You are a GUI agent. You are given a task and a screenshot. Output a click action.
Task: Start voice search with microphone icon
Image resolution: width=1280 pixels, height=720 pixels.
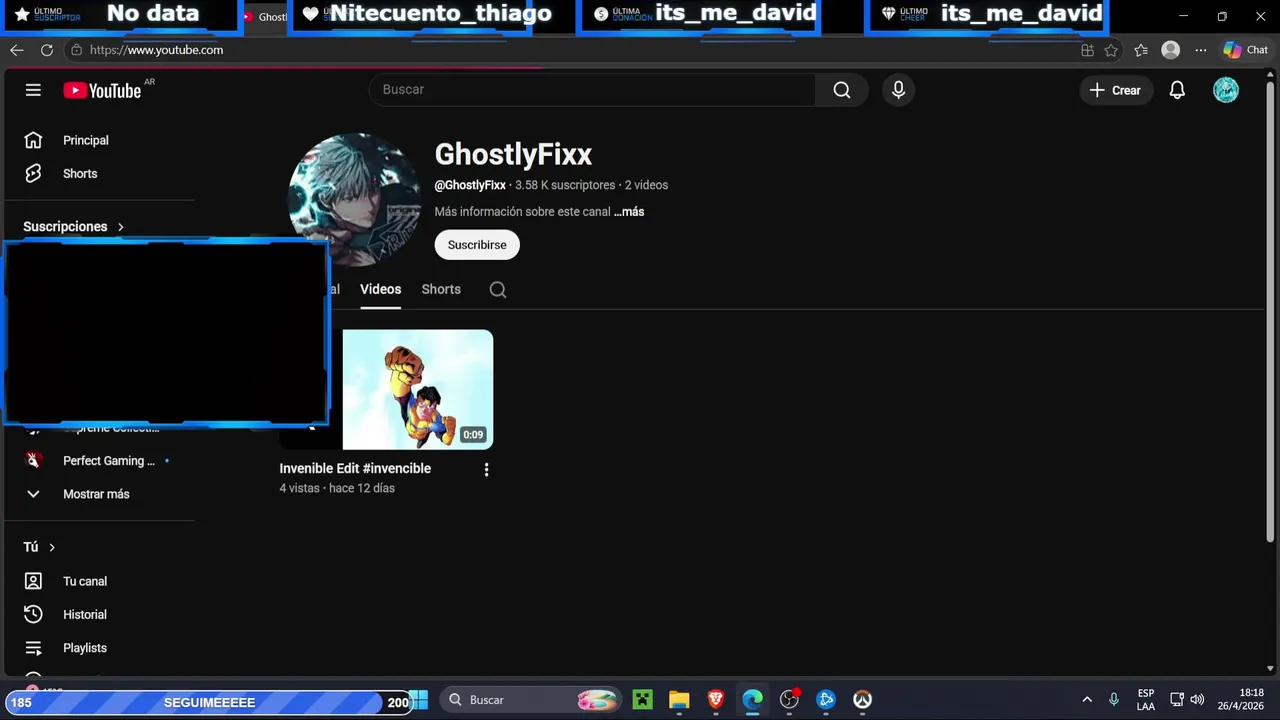point(898,90)
